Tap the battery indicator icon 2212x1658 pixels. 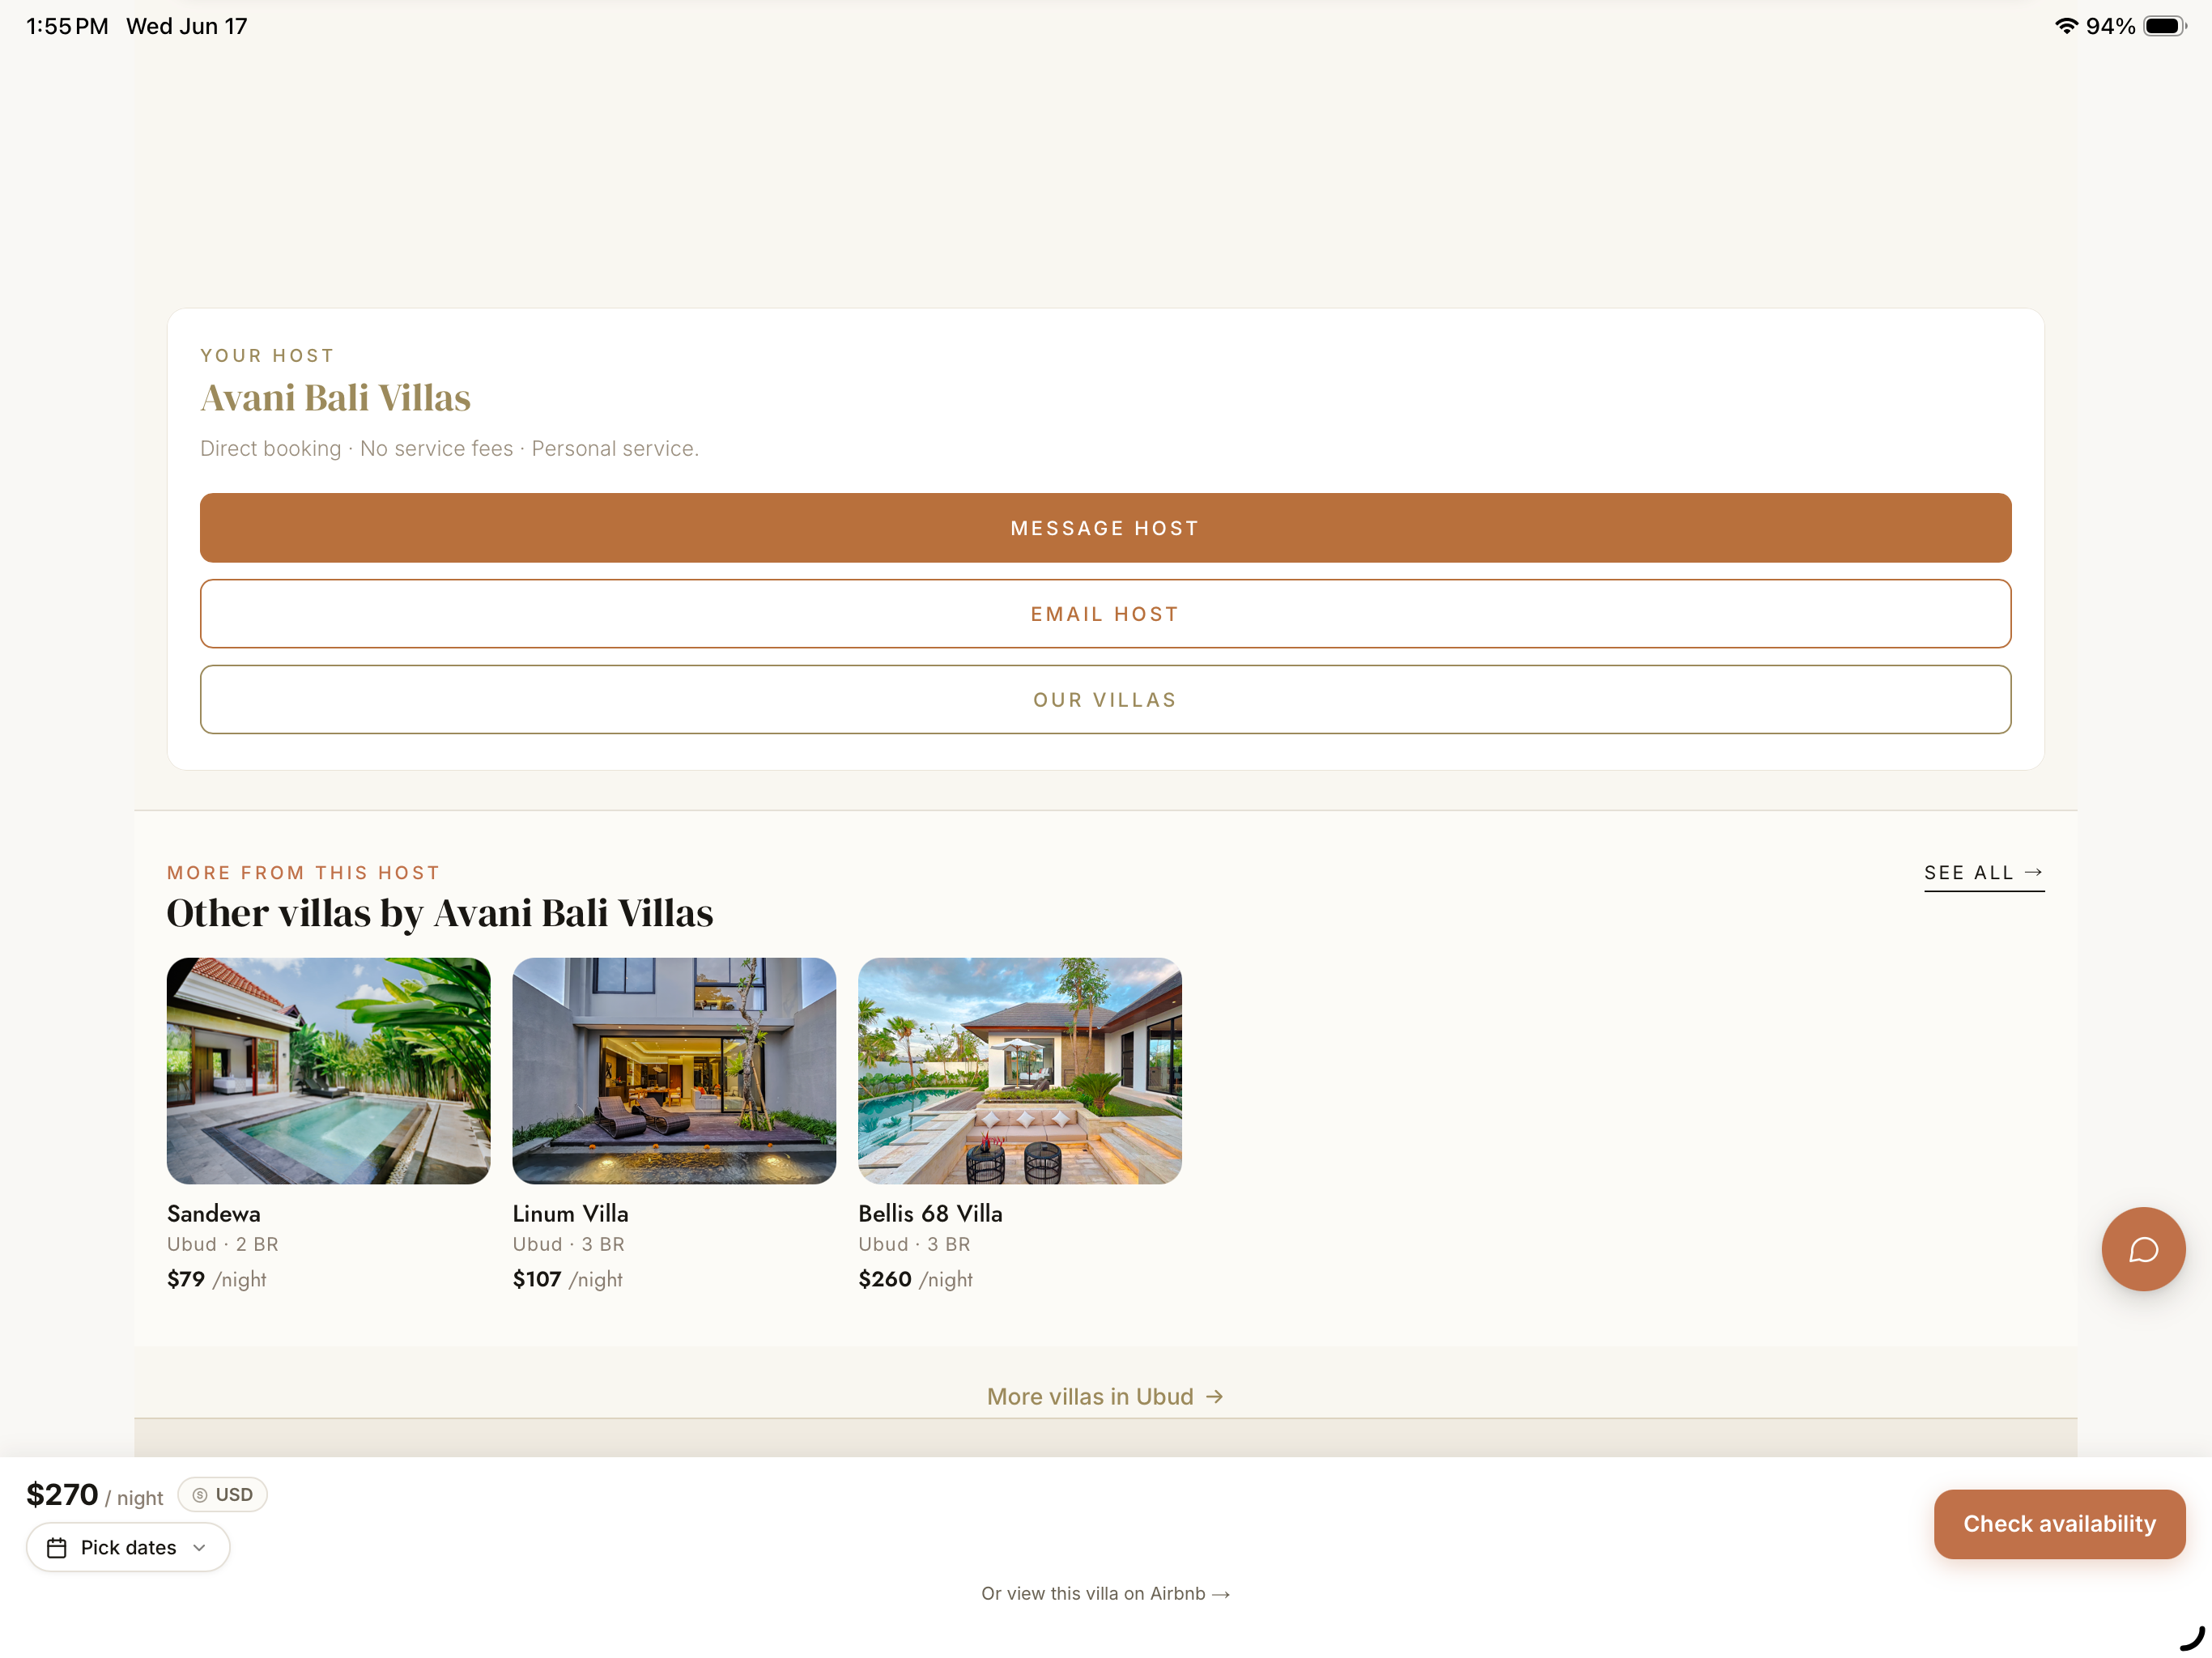coord(2164,26)
